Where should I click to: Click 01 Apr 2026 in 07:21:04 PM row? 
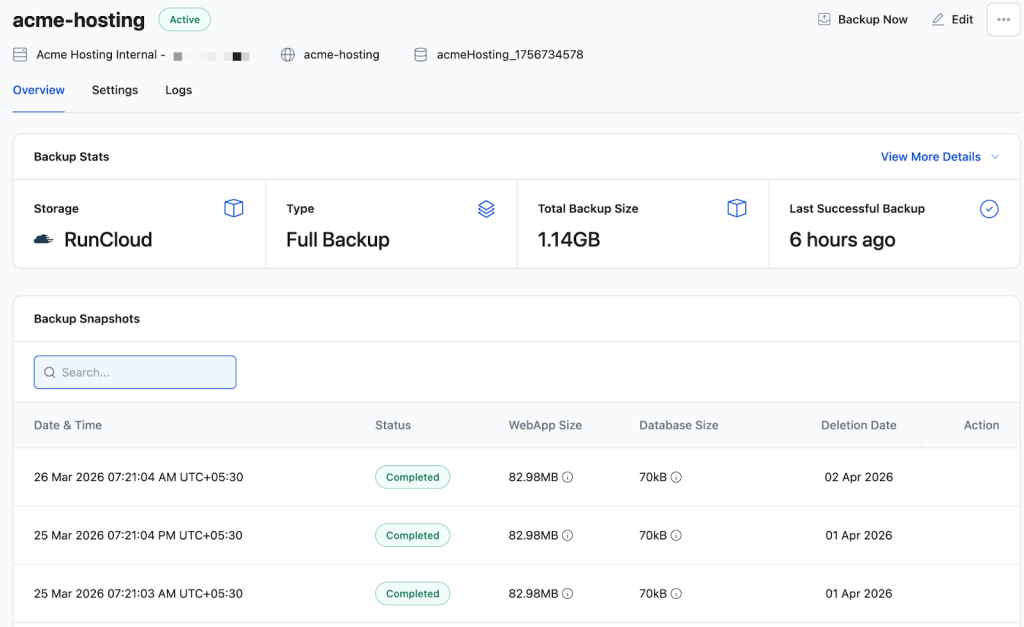859,536
